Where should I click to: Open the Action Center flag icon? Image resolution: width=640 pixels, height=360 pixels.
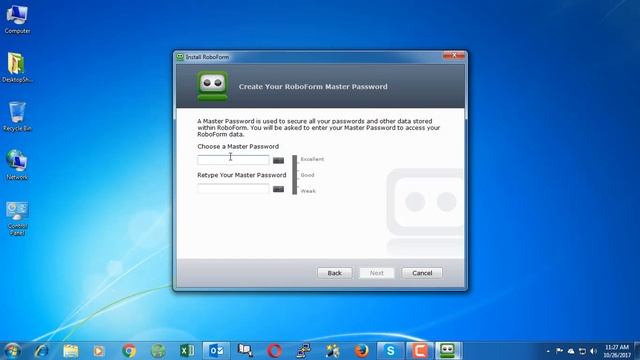(x=560, y=351)
